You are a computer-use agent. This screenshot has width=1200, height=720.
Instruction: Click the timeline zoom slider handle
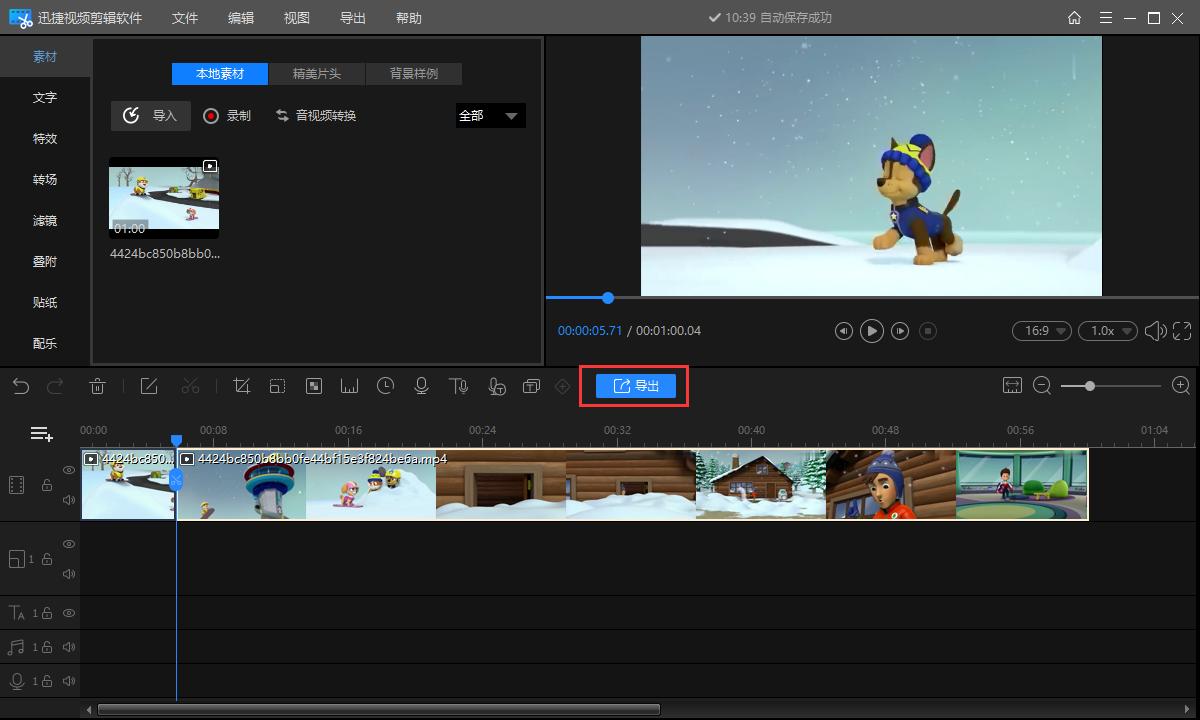1089,386
